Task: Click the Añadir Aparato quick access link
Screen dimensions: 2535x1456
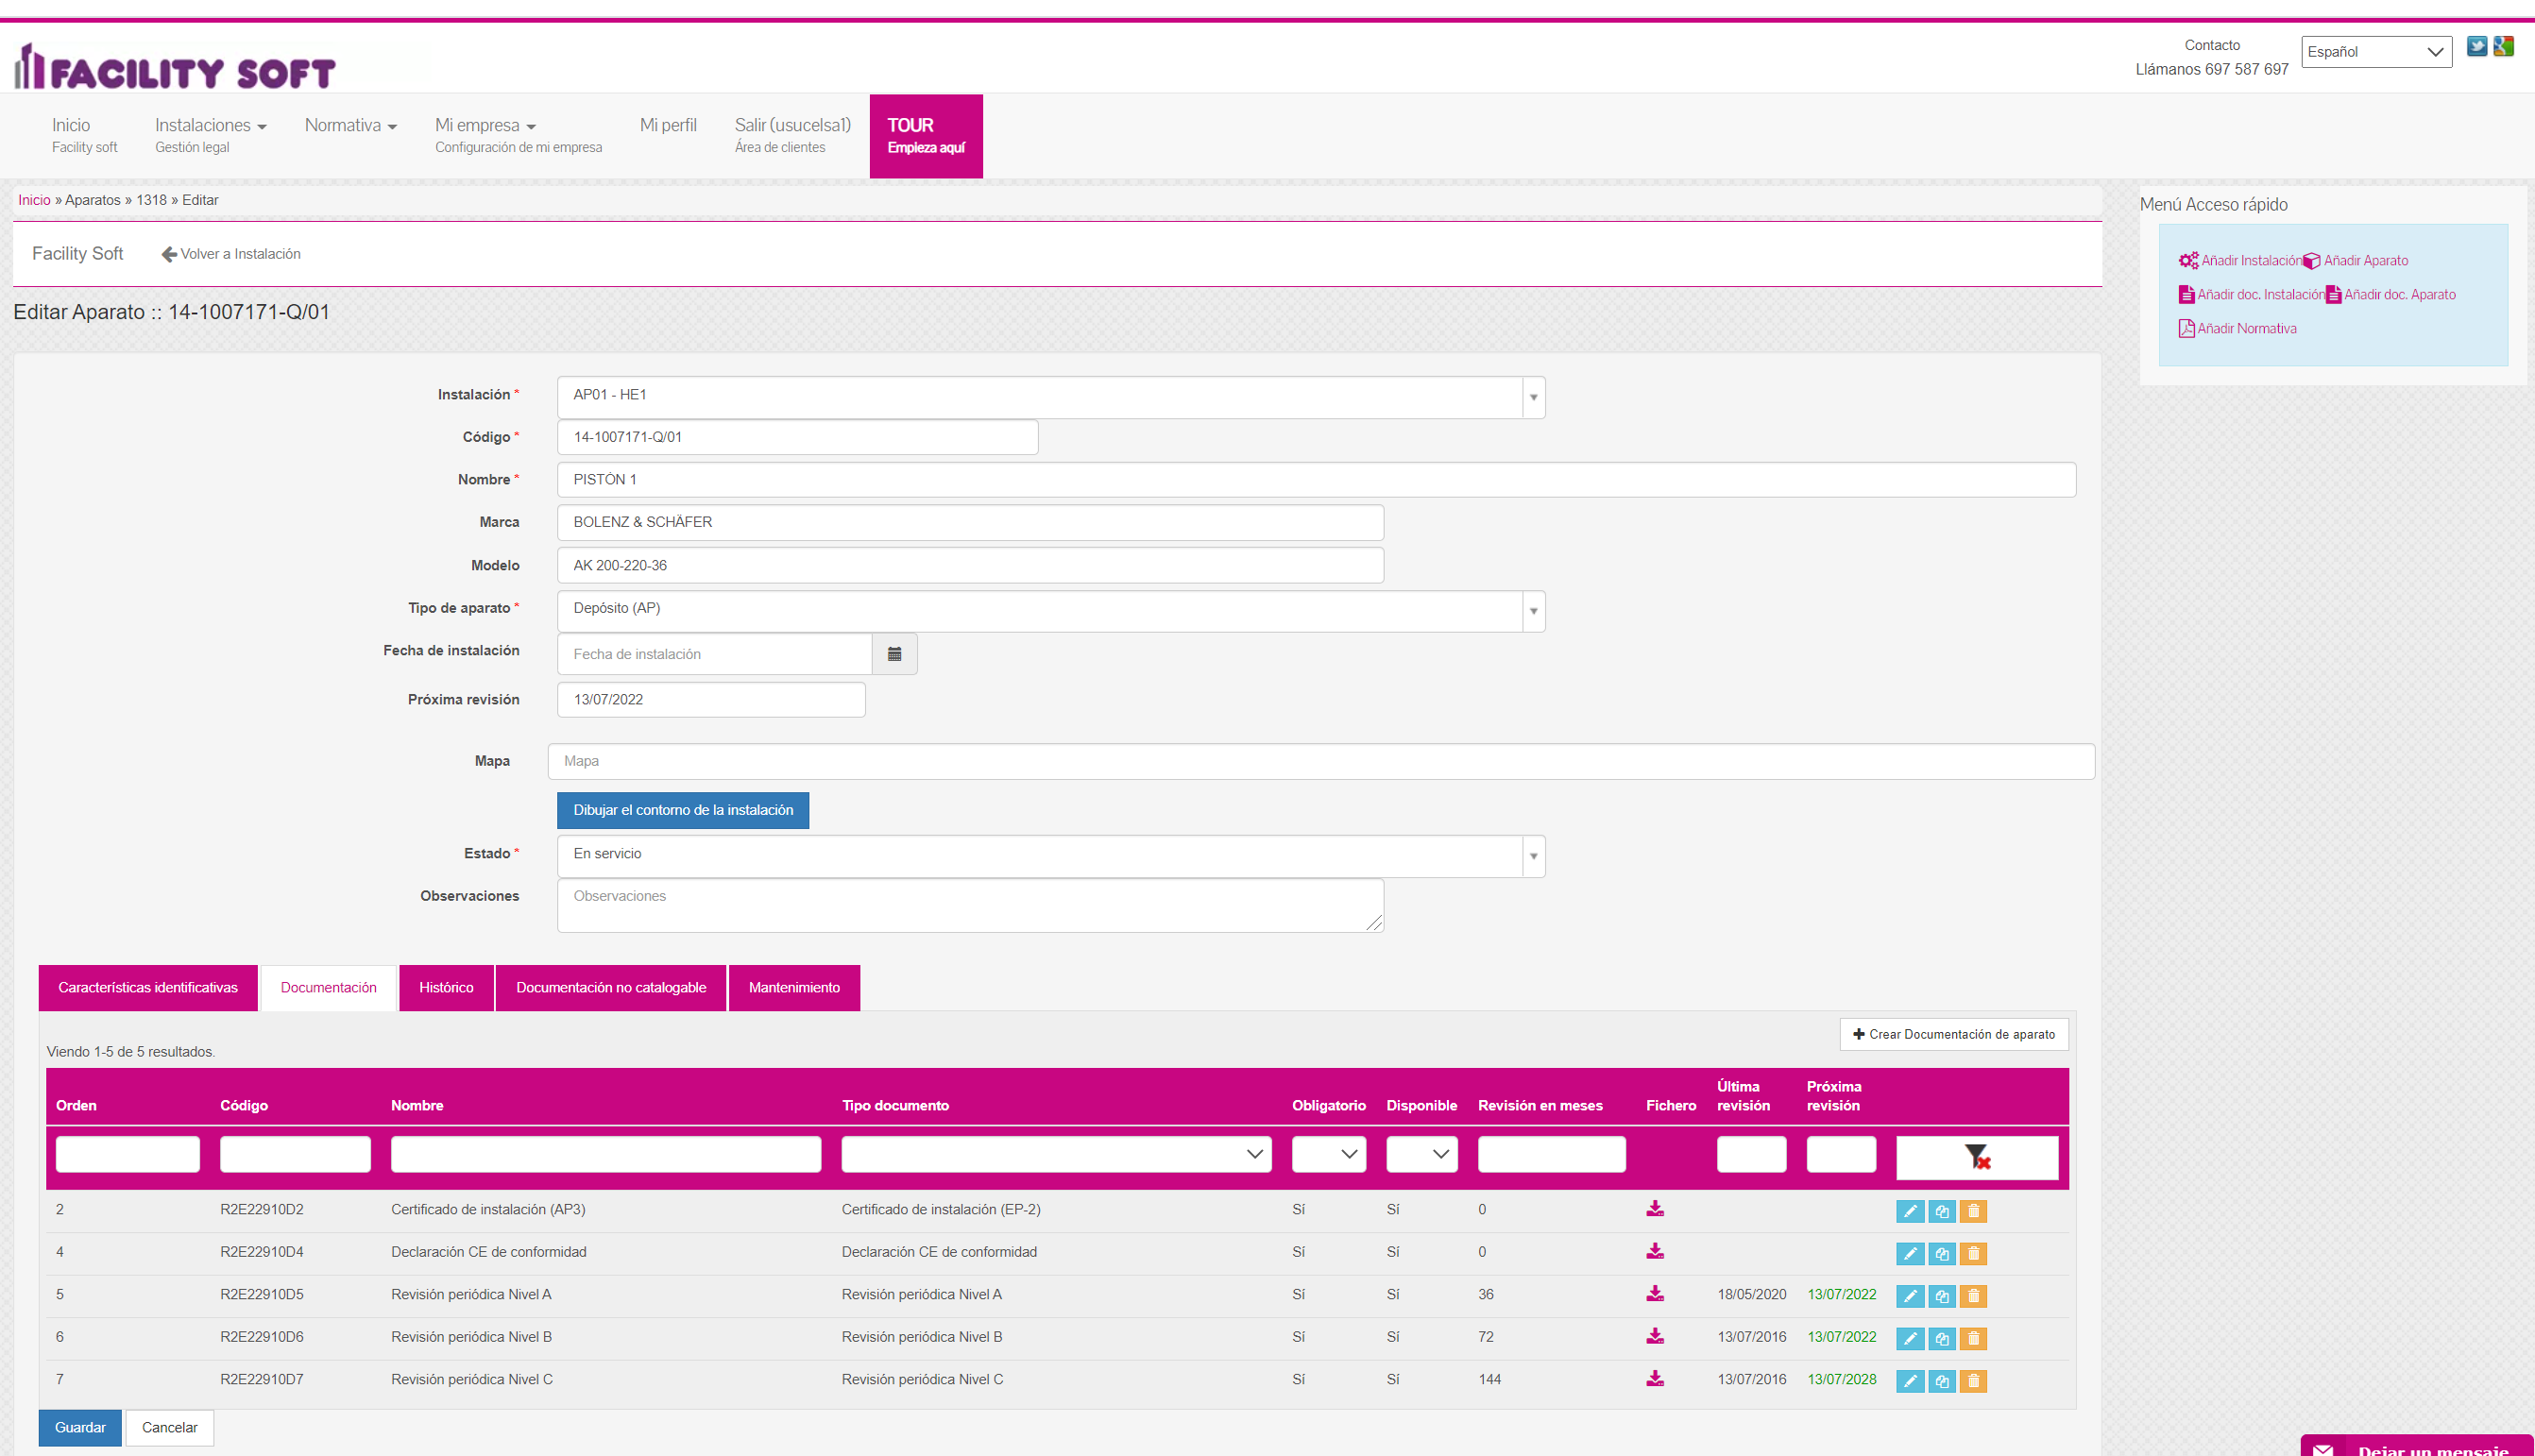Action: (2365, 261)
